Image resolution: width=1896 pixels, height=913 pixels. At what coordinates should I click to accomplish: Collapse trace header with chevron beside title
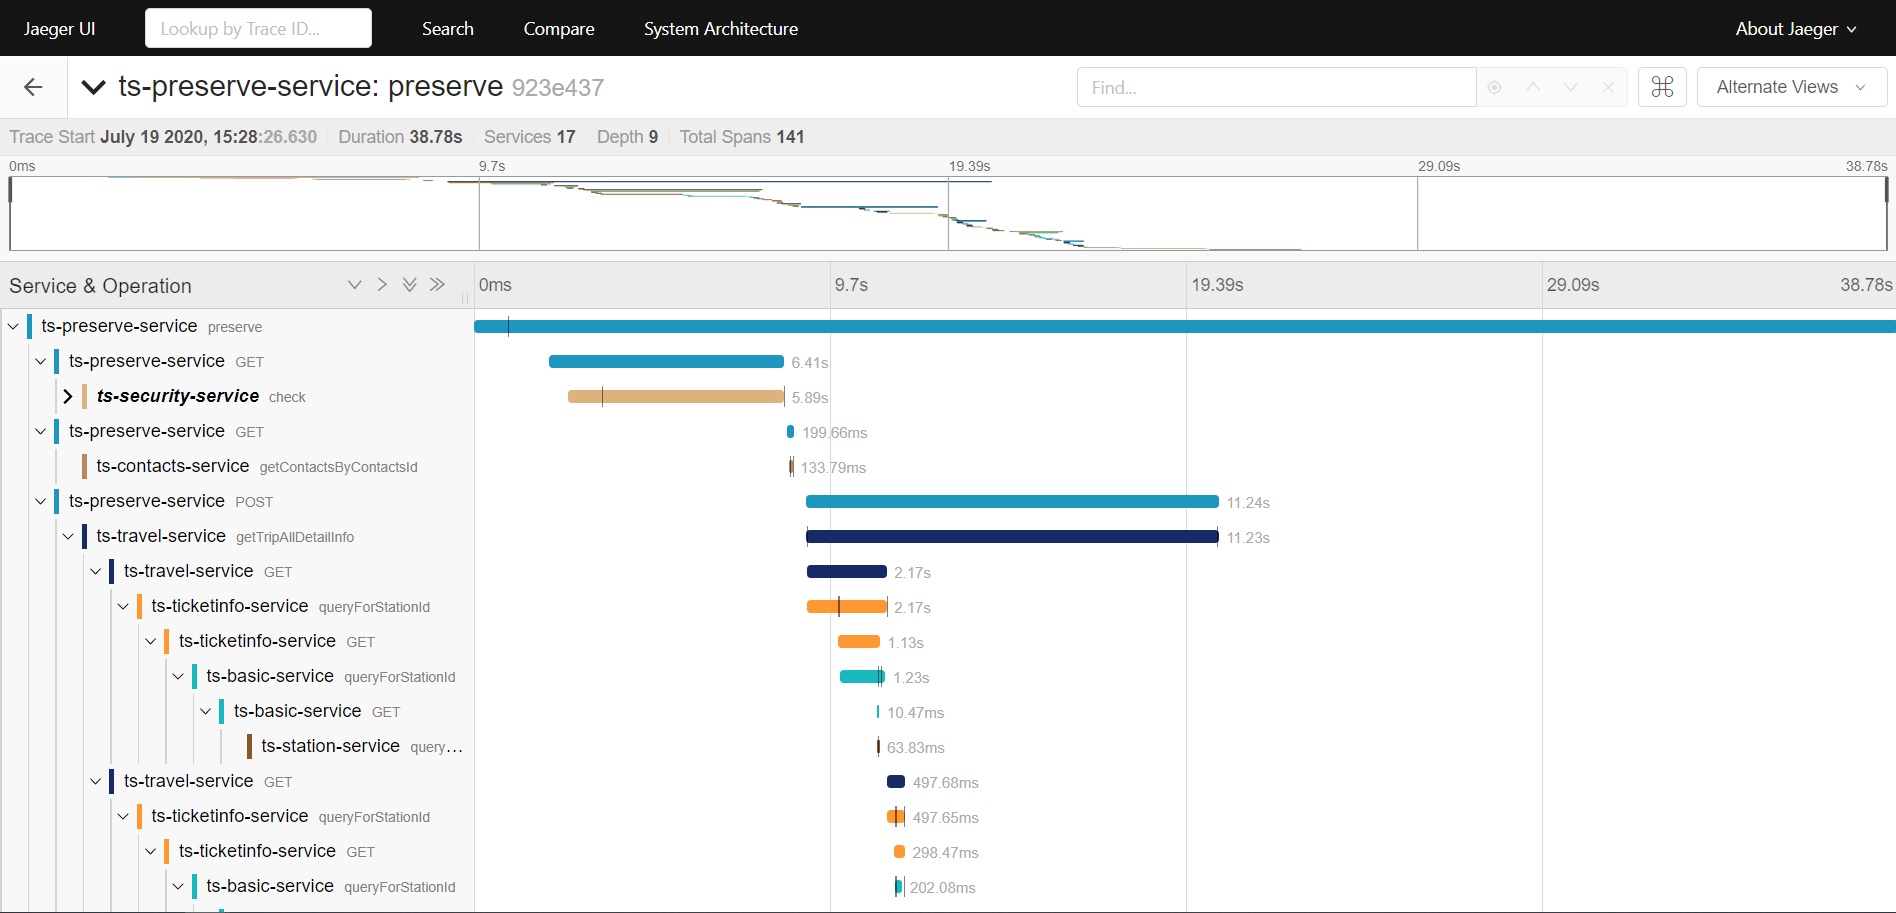click(x=93, y=87)
